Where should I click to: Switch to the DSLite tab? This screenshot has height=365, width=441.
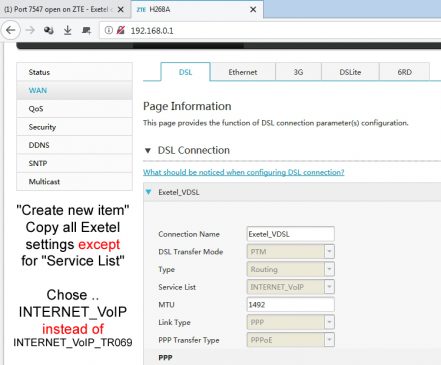tap(350, 72)
